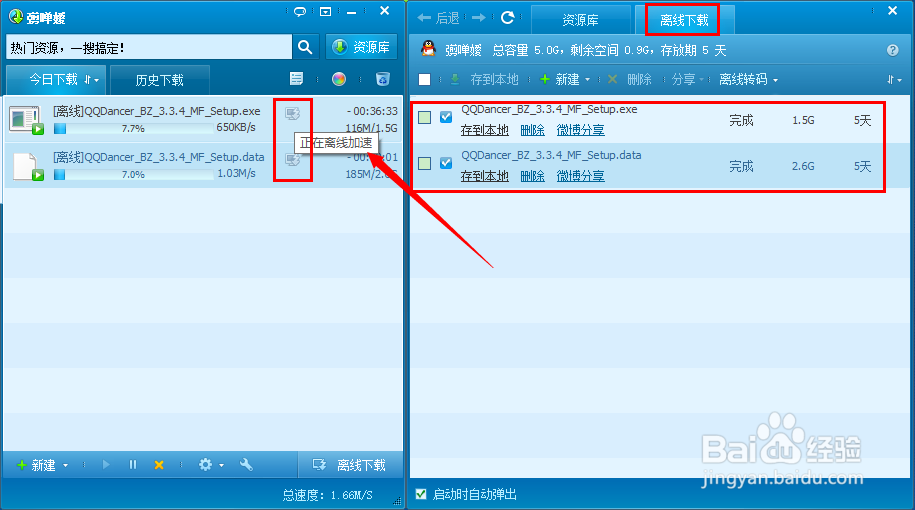The height and width of the screenshot is (510, 915).
Task: Open the main menu icon in the title bar
Action: 326,12
